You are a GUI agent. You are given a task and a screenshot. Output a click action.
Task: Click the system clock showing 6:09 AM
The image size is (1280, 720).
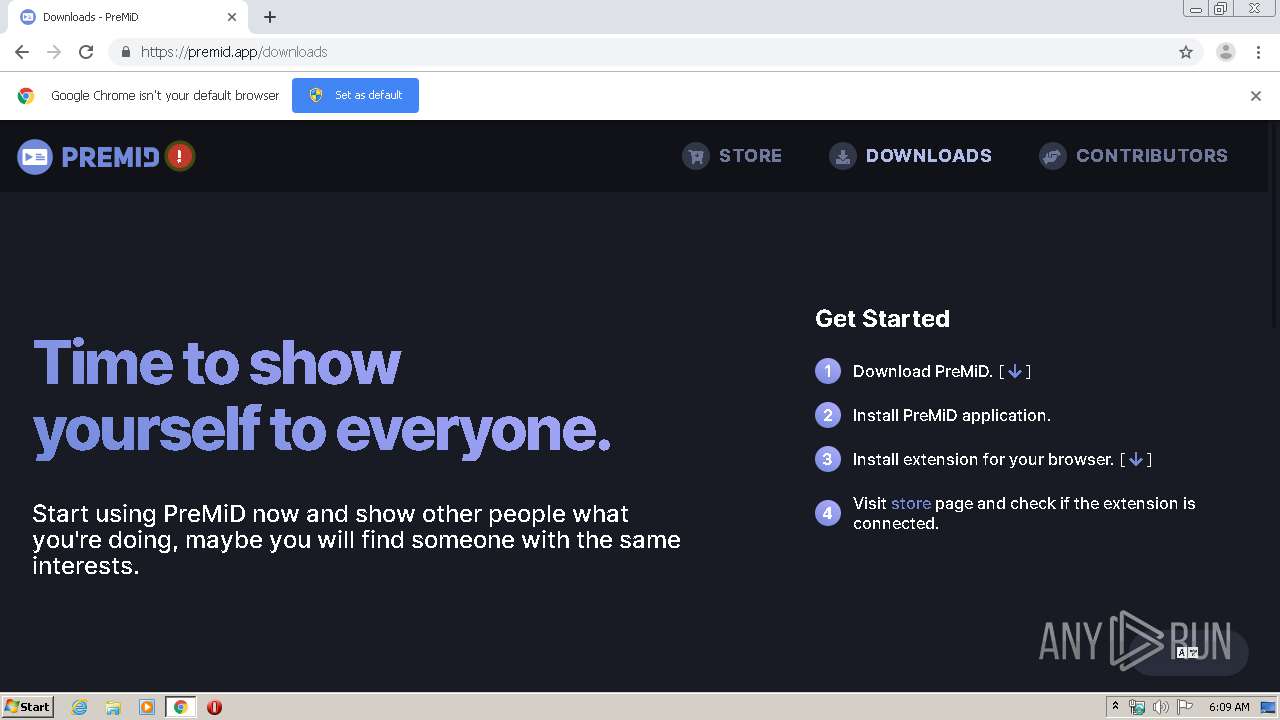1229,707
